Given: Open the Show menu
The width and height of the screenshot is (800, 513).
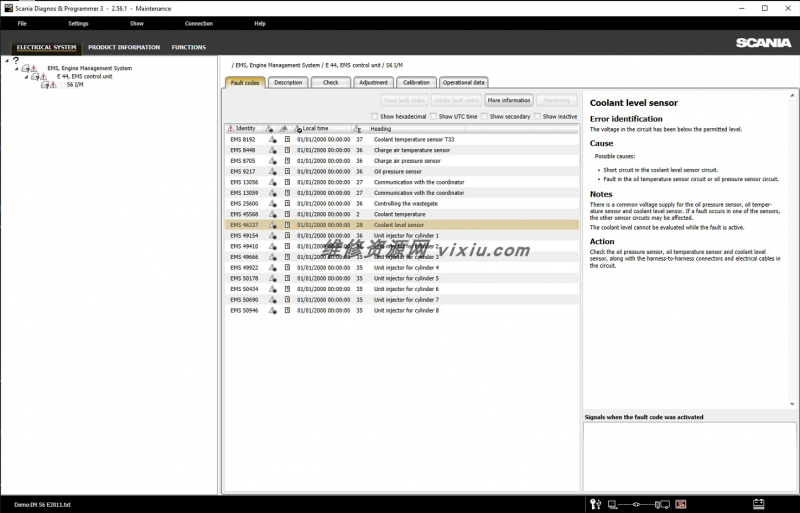Looking at the screenshot, I should click(137, 23).
